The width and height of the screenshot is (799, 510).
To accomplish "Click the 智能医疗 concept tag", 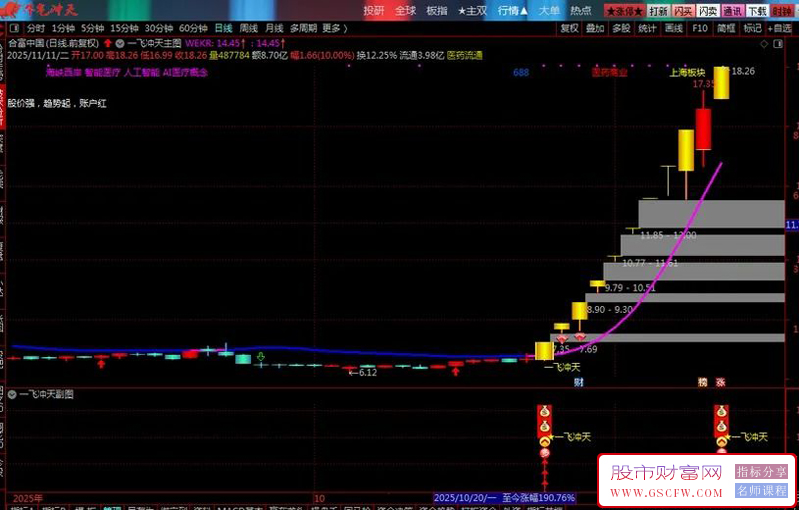I will coord(102,72).
